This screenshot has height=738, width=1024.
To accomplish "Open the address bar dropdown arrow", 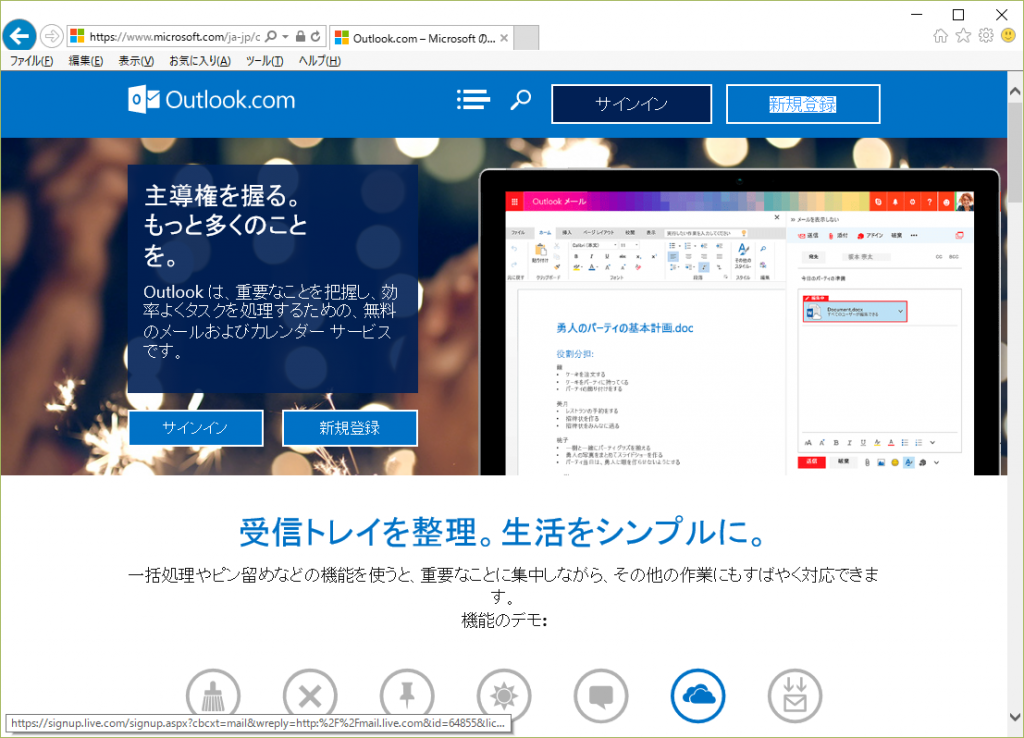I will pos(285,37).
